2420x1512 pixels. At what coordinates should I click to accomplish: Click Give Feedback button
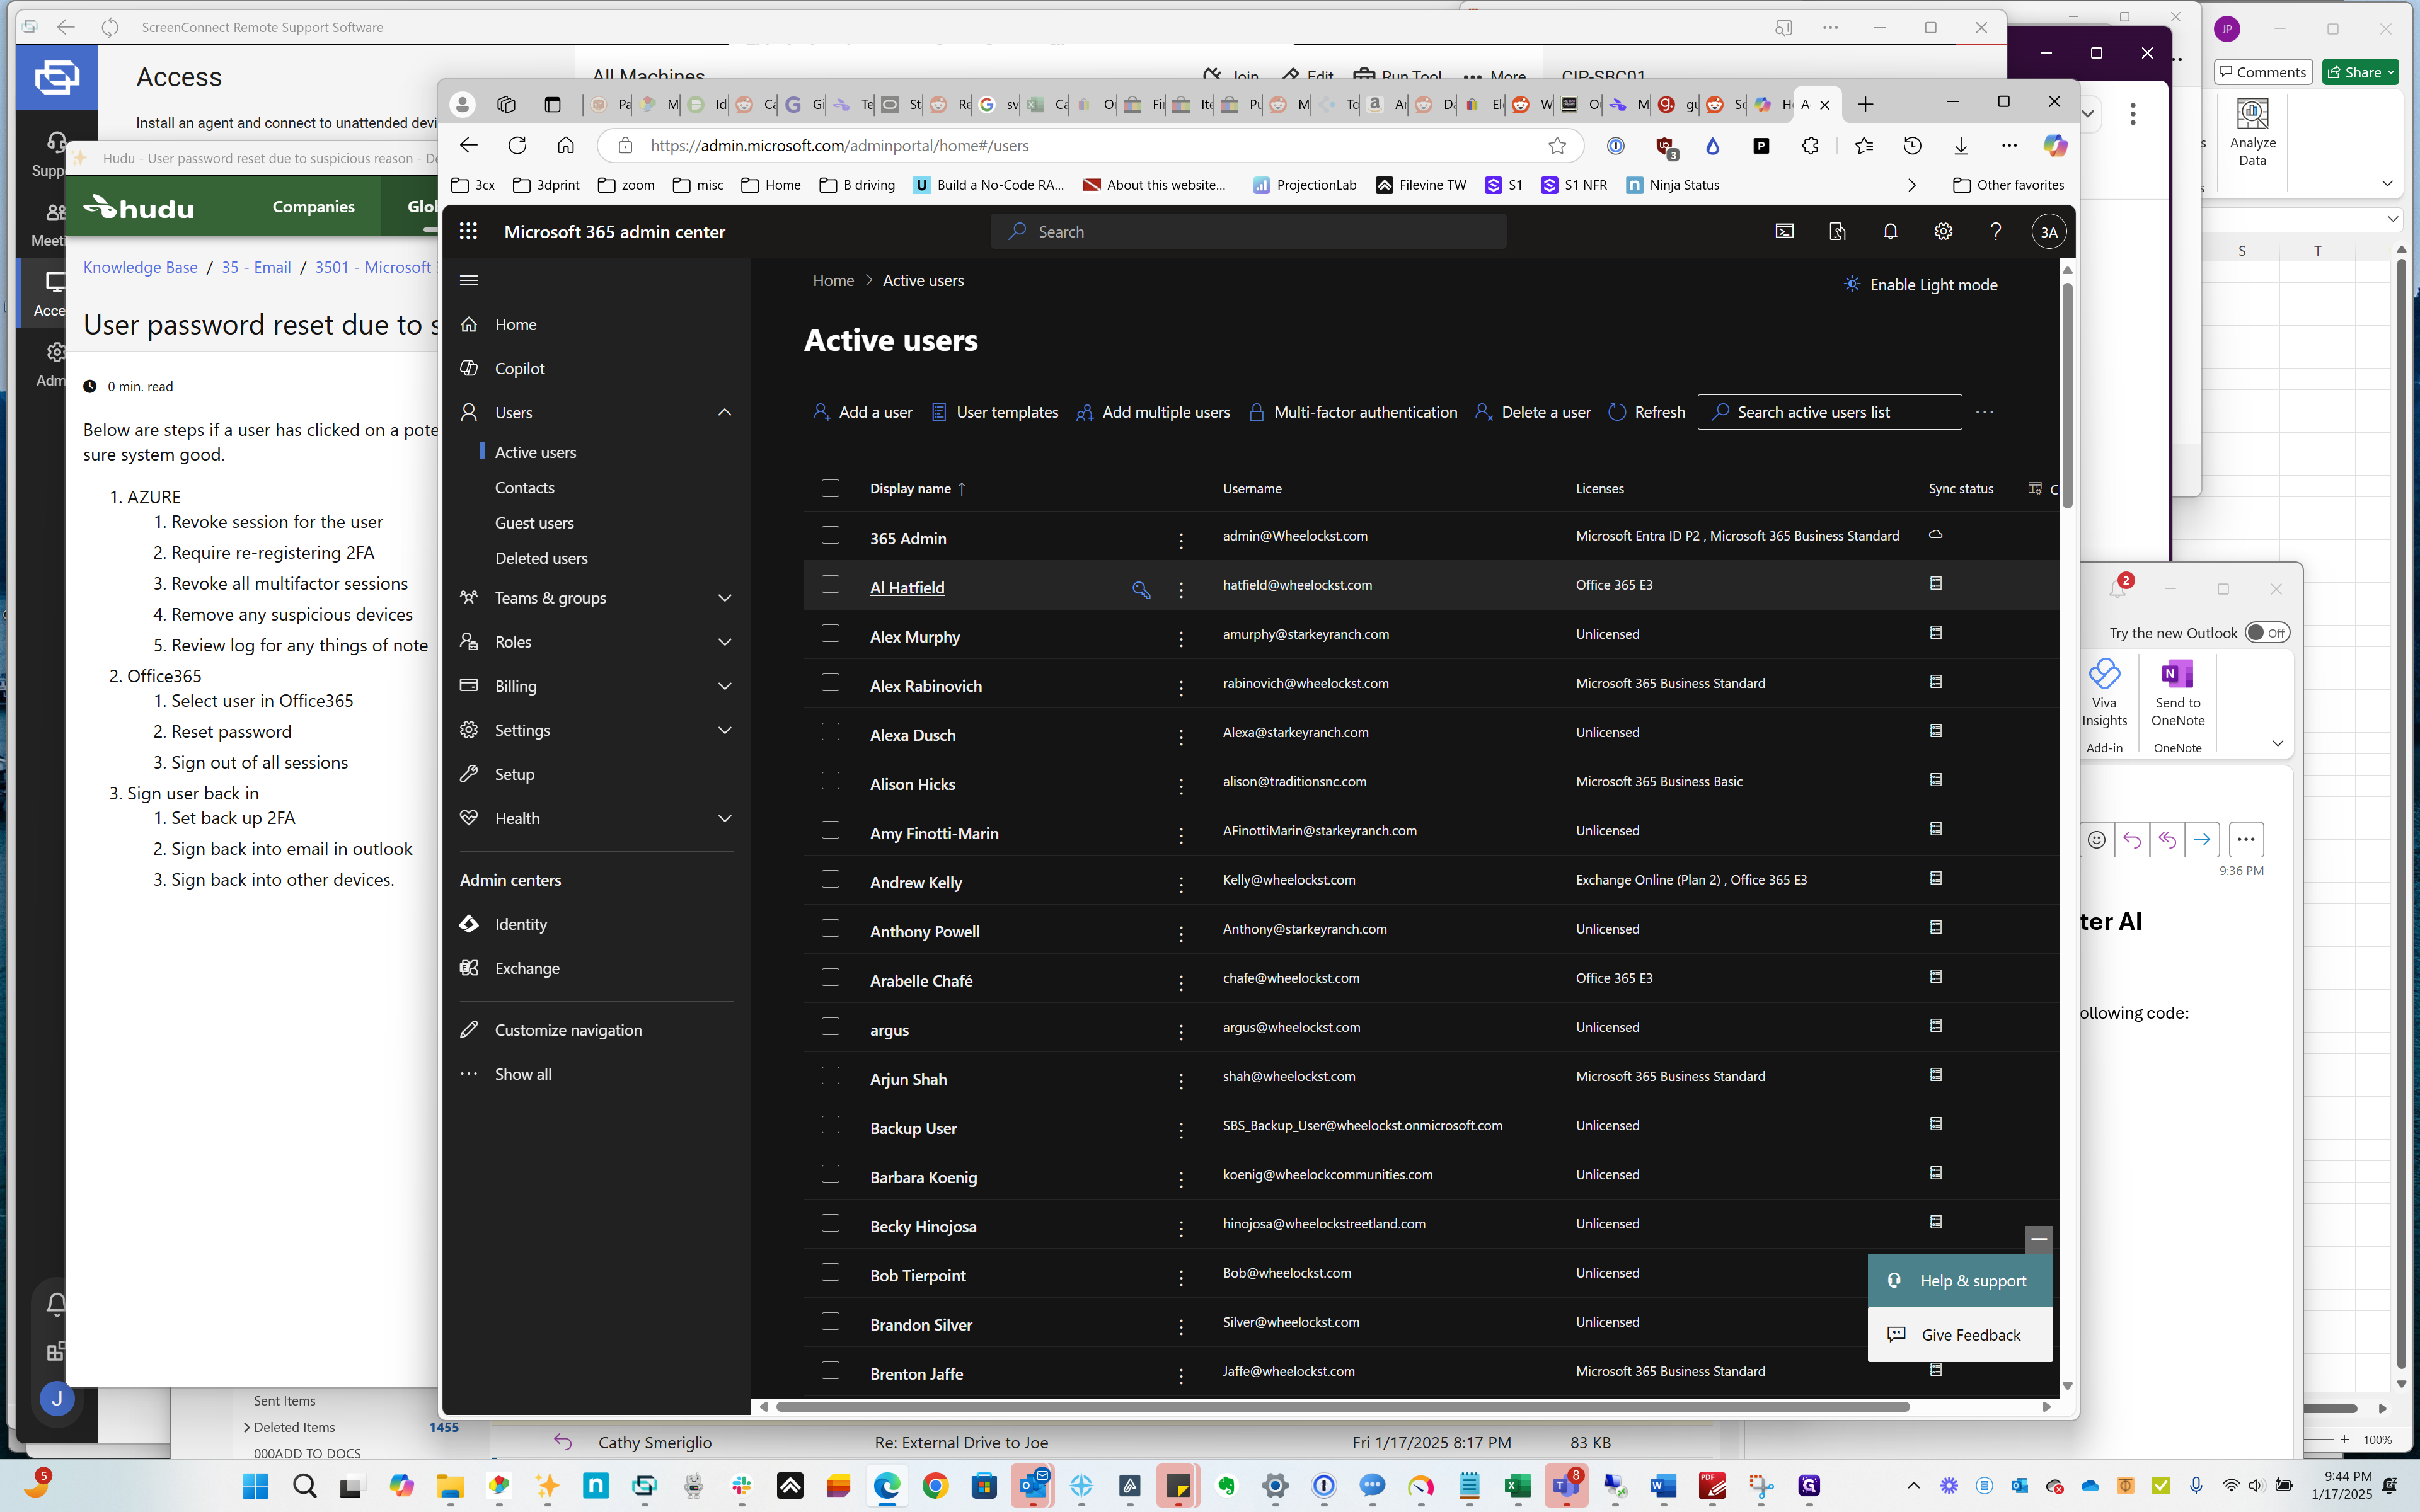(x=1959, y=1335)
